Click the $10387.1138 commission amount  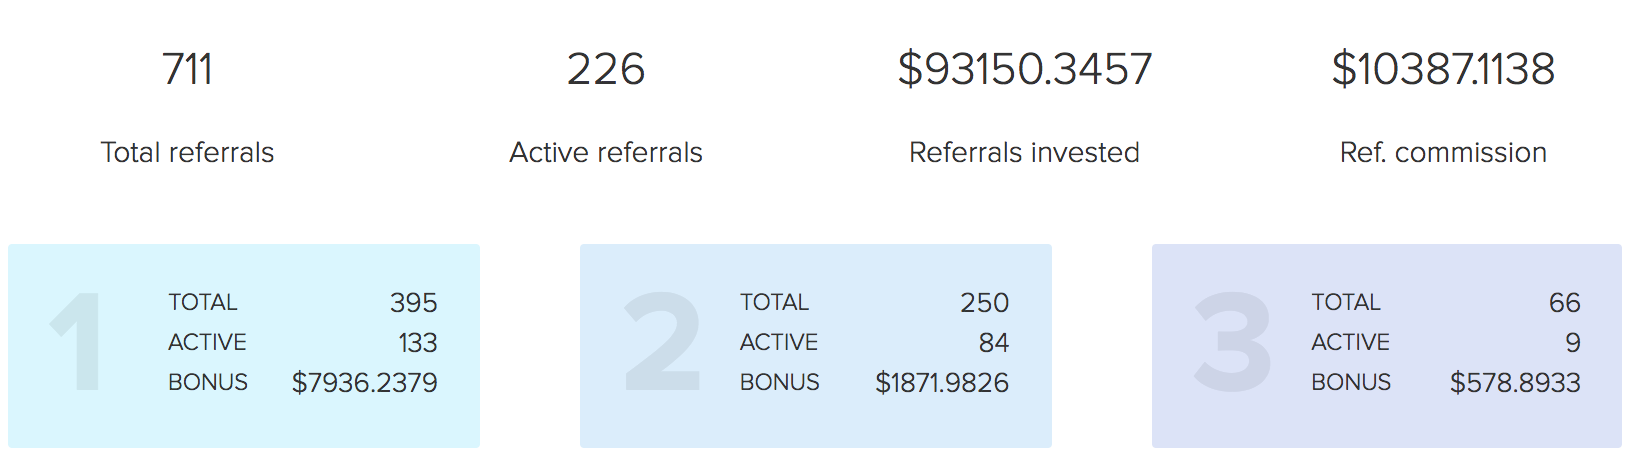[1443, 69]
